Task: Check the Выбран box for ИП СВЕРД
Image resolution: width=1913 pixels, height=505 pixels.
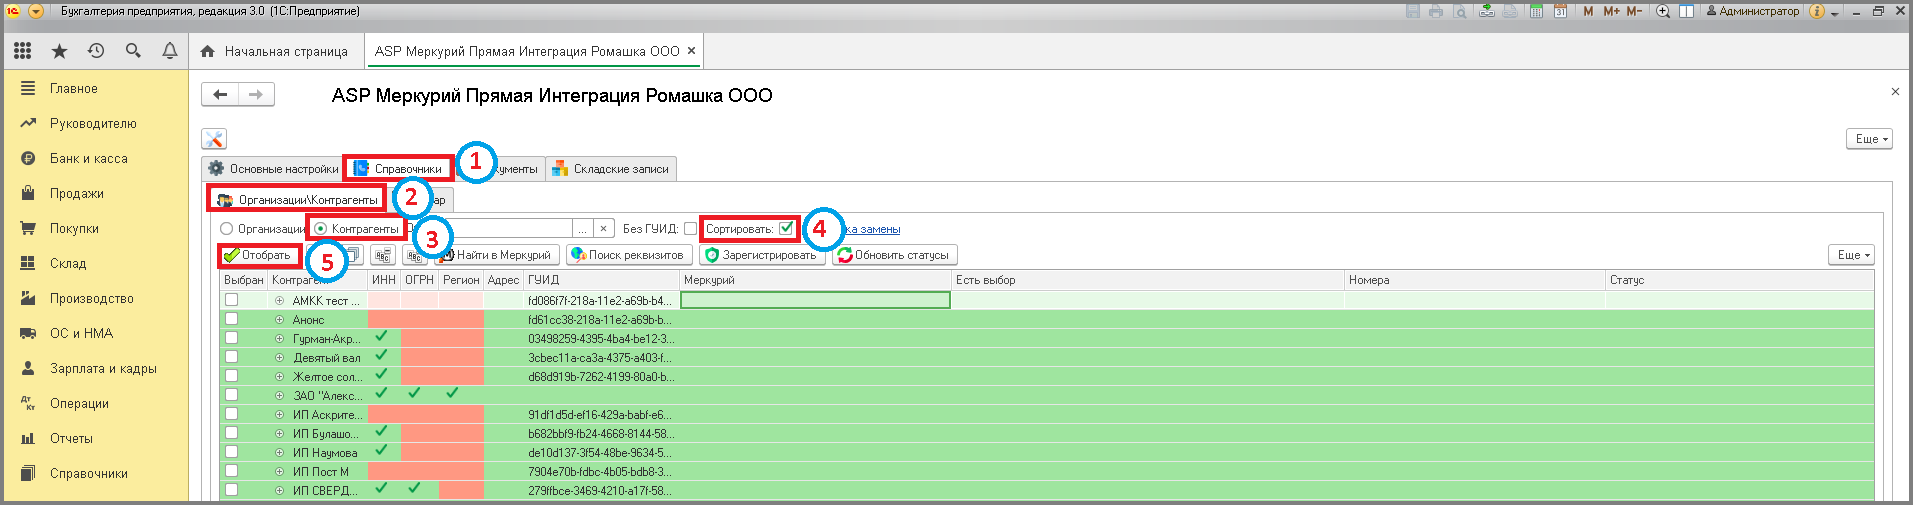Action: [x=231, y=490]
